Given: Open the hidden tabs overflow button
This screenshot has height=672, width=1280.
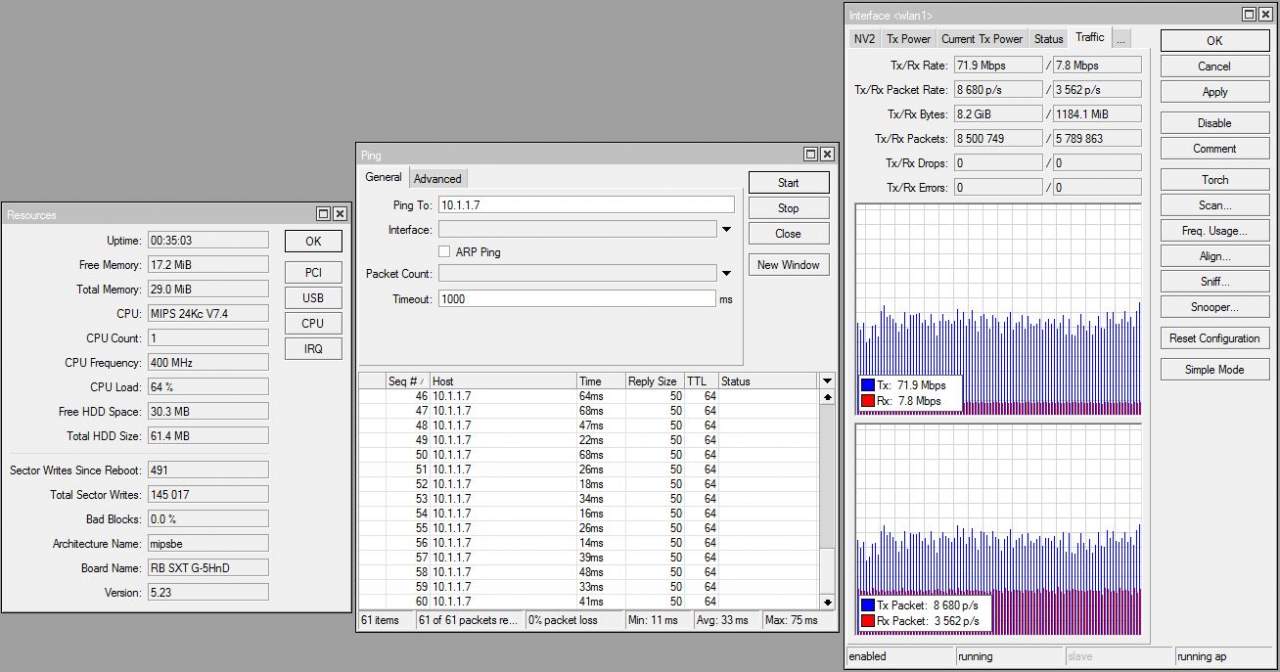Looking at the screenshot, I should pyautogui.click(x=1121, y=39).
